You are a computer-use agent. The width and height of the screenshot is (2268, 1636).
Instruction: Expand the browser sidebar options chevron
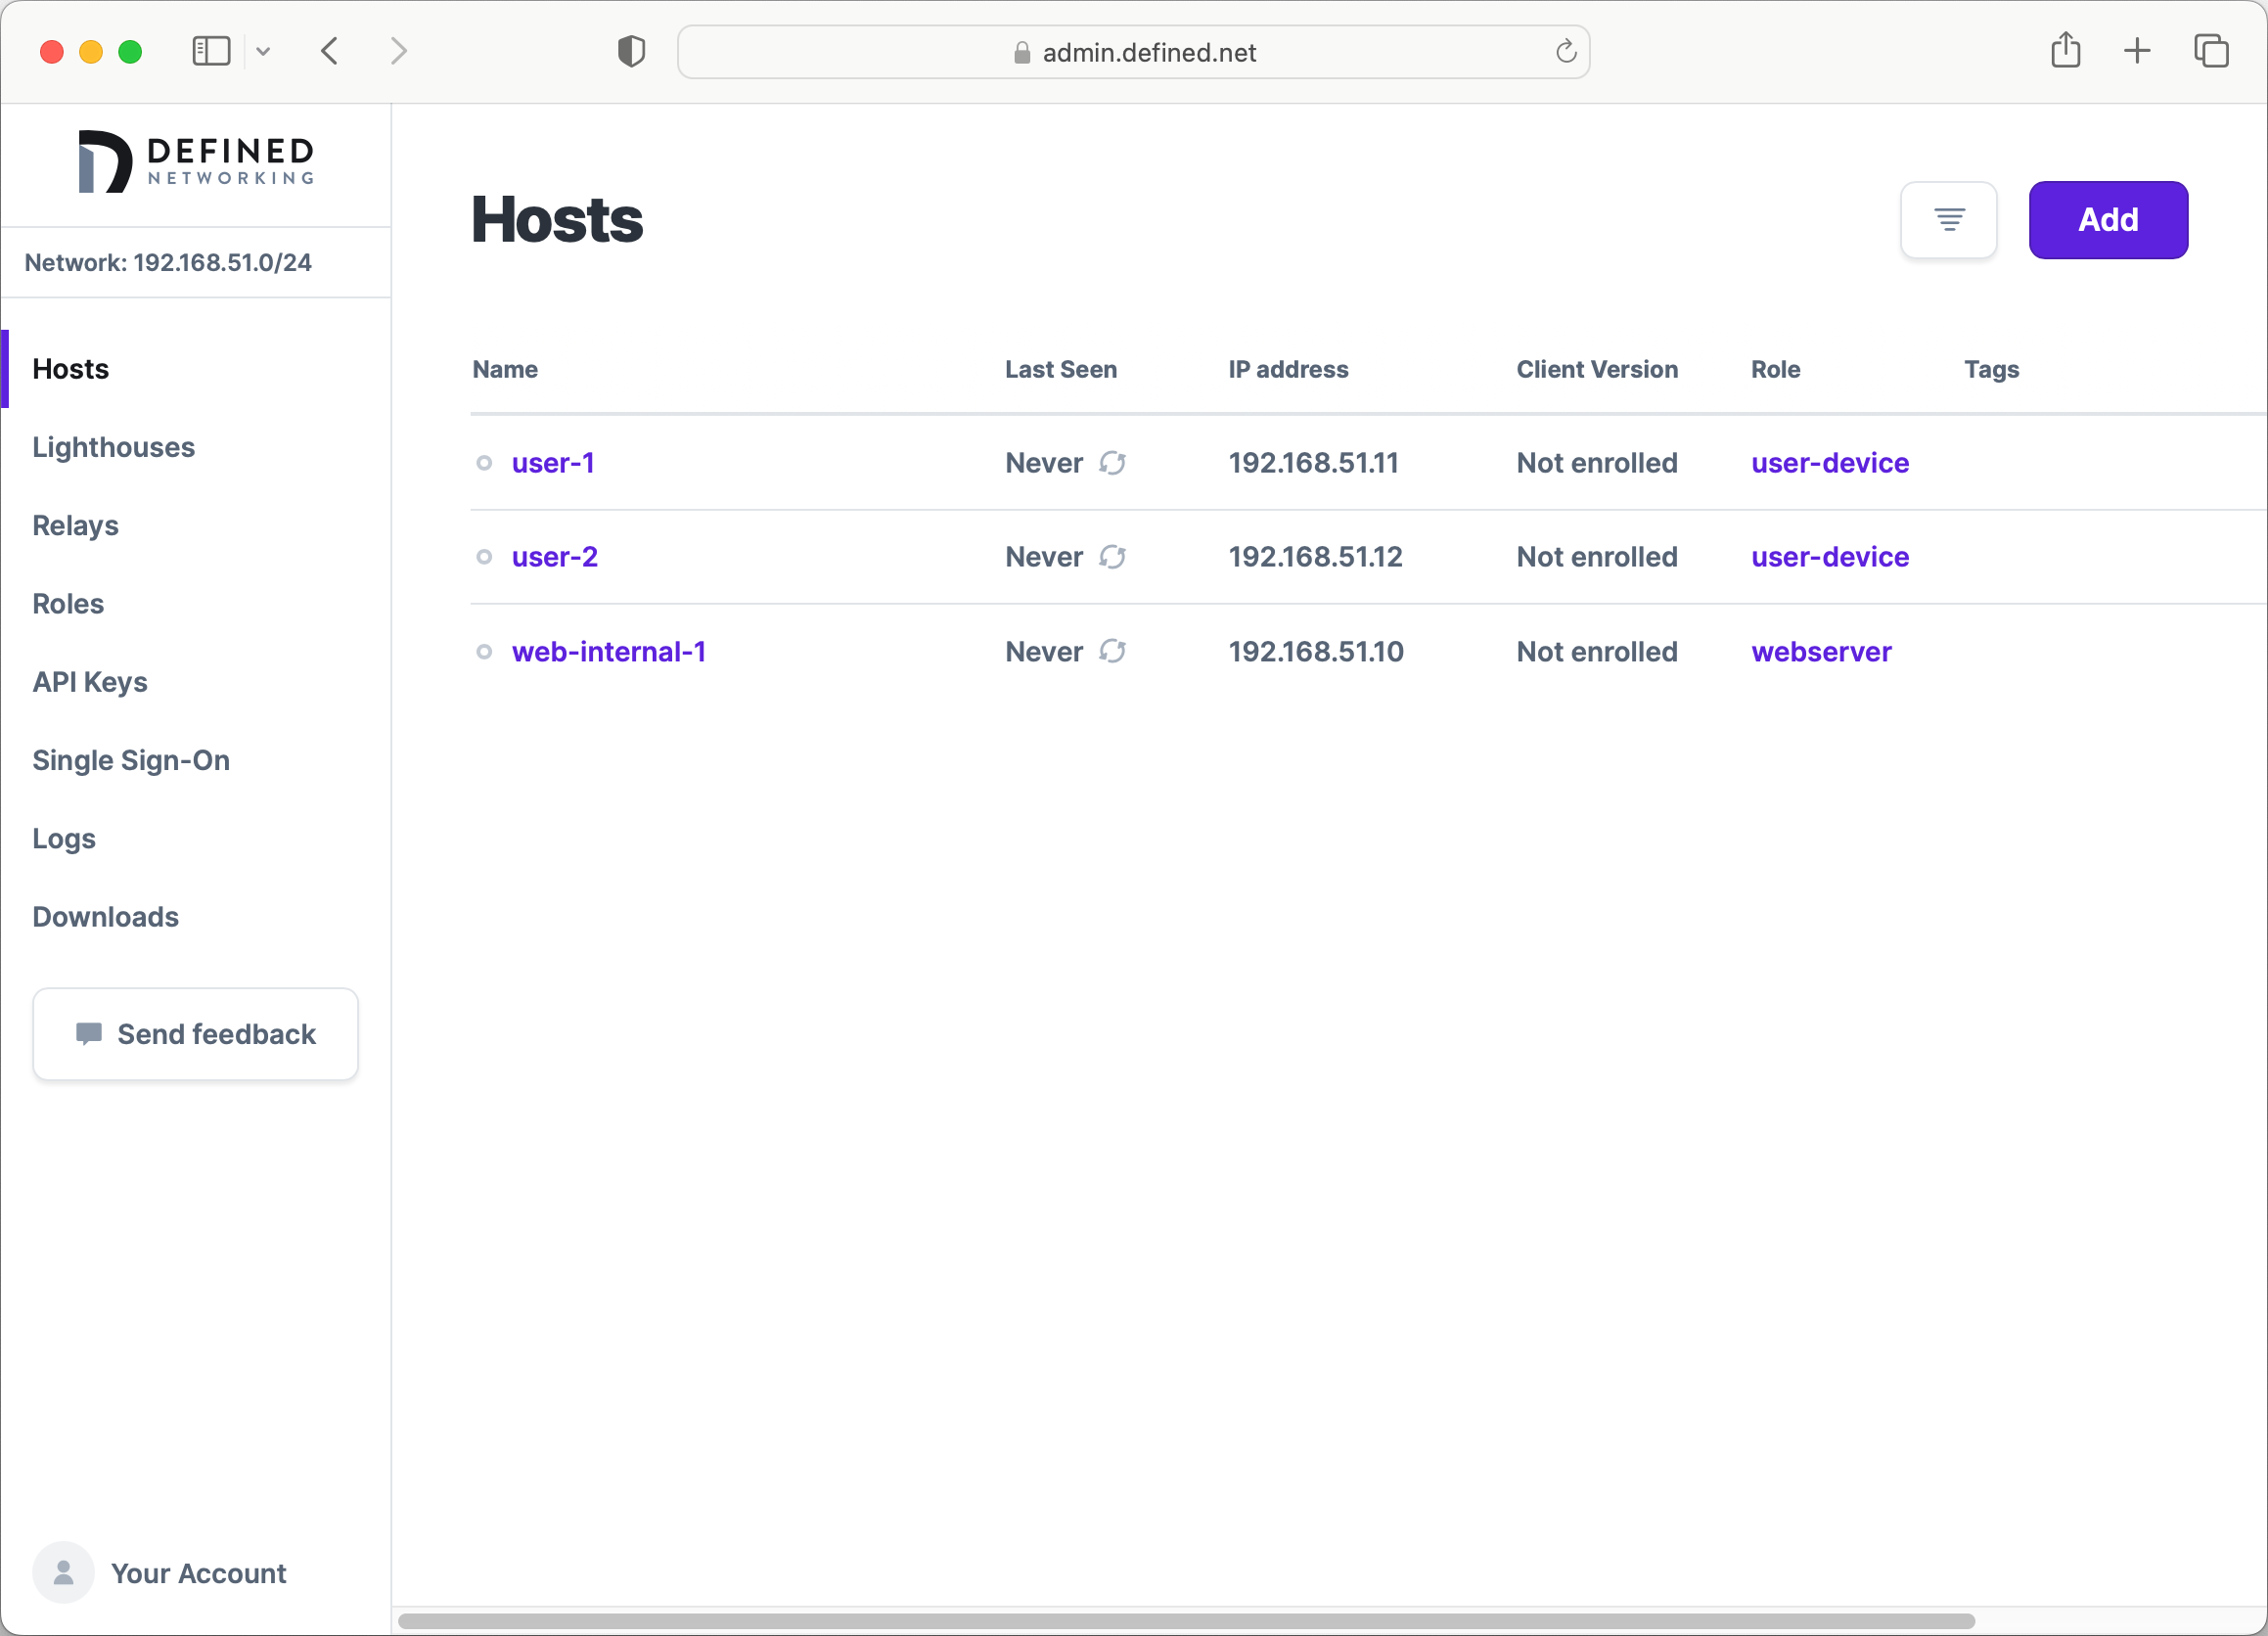[264, 51]
